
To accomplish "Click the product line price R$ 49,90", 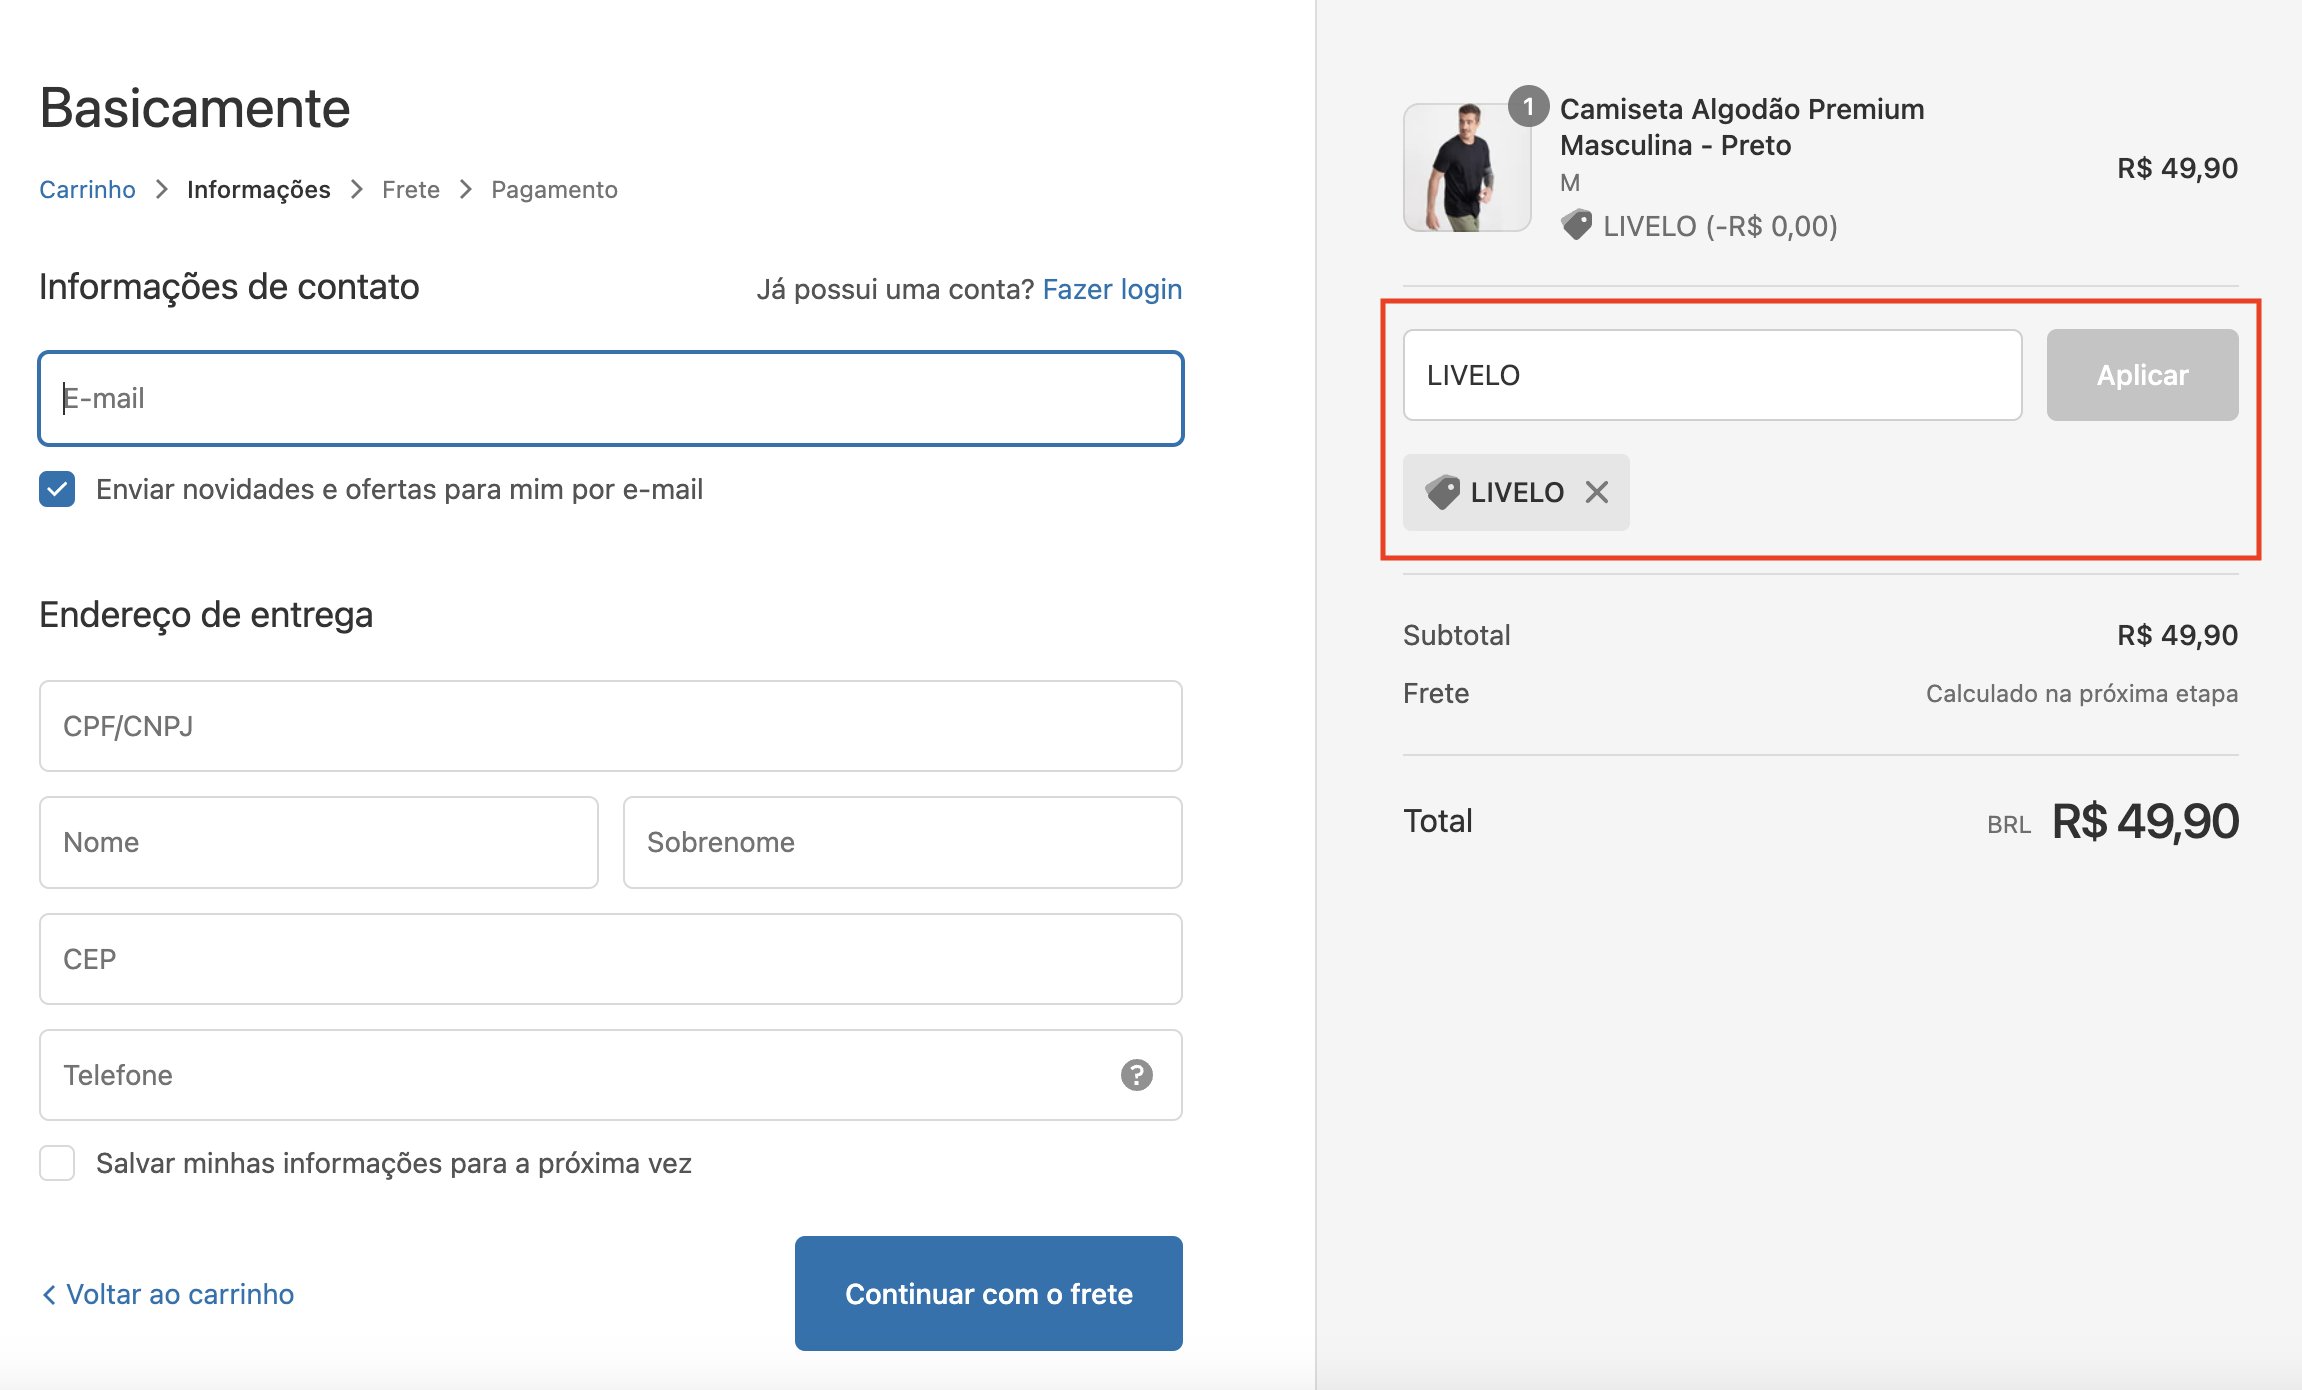I will (x=2177, y=168).
